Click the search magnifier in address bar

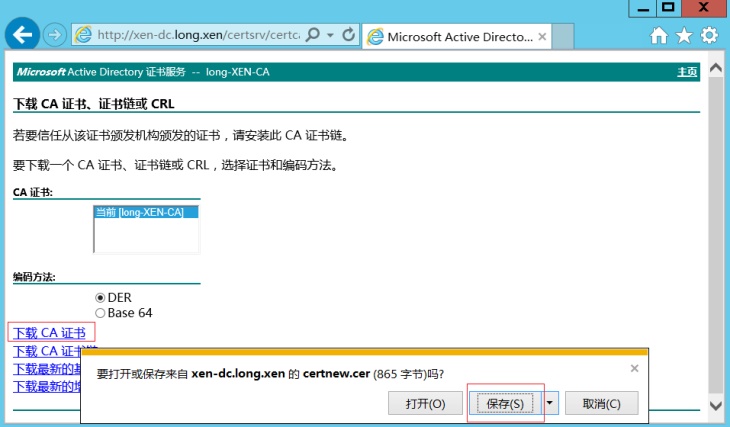tap(313, 34)
